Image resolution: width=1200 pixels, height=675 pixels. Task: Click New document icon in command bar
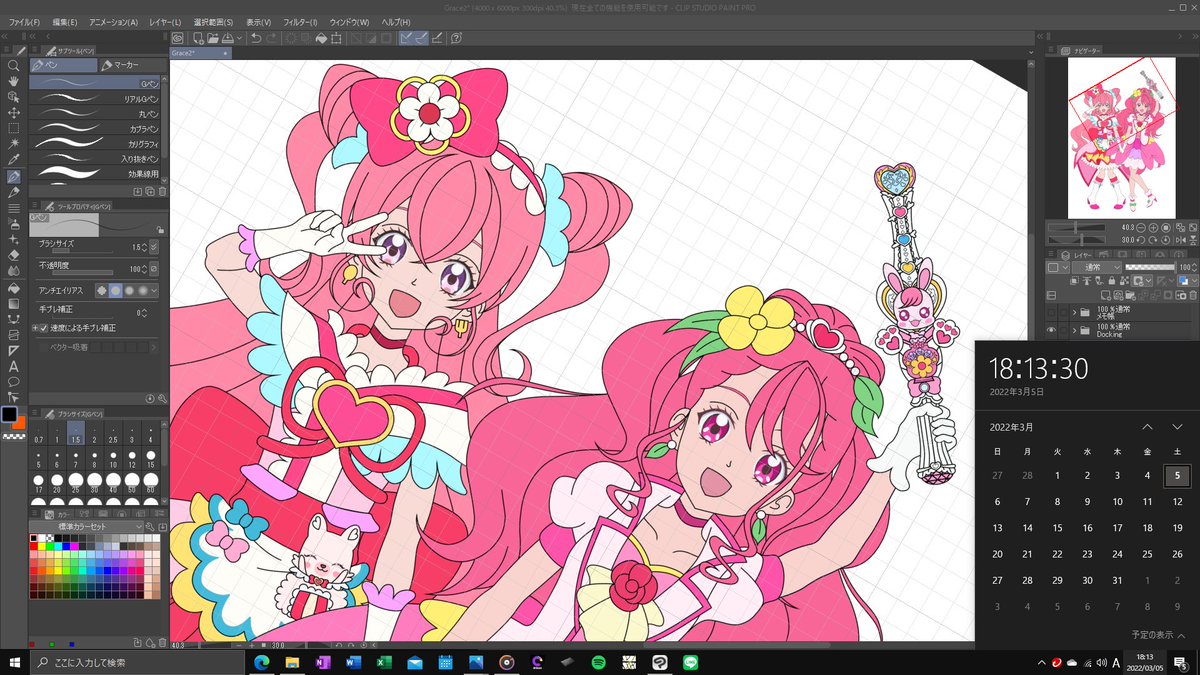[198, 38]
